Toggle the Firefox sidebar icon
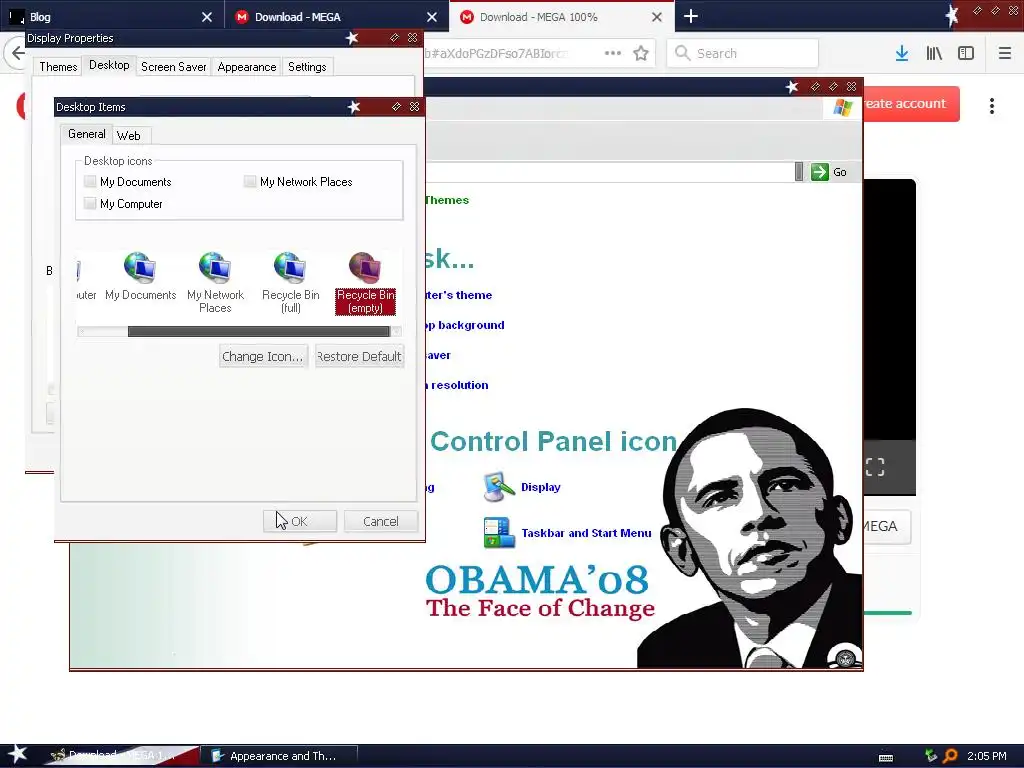 [x=966, y=54]
